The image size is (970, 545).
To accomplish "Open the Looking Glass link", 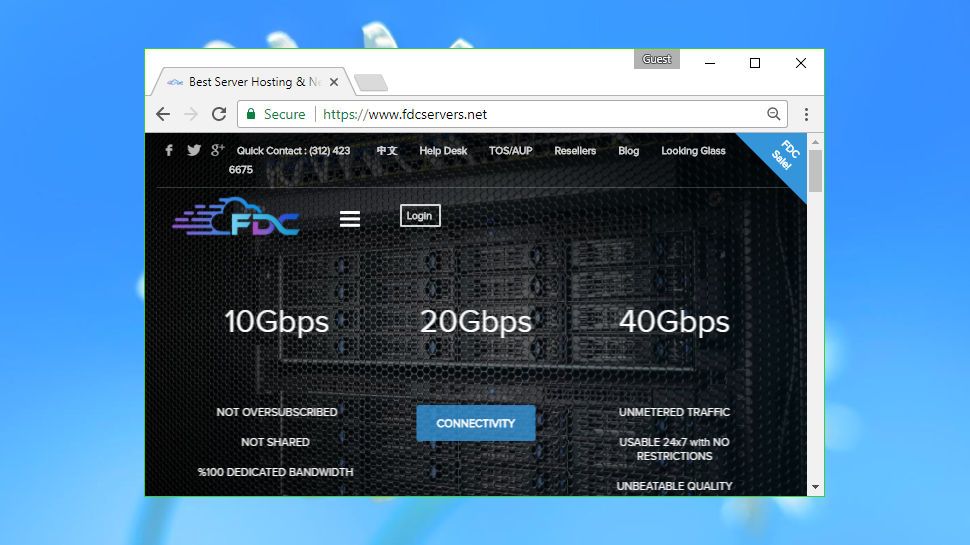I will pos(693,150).
